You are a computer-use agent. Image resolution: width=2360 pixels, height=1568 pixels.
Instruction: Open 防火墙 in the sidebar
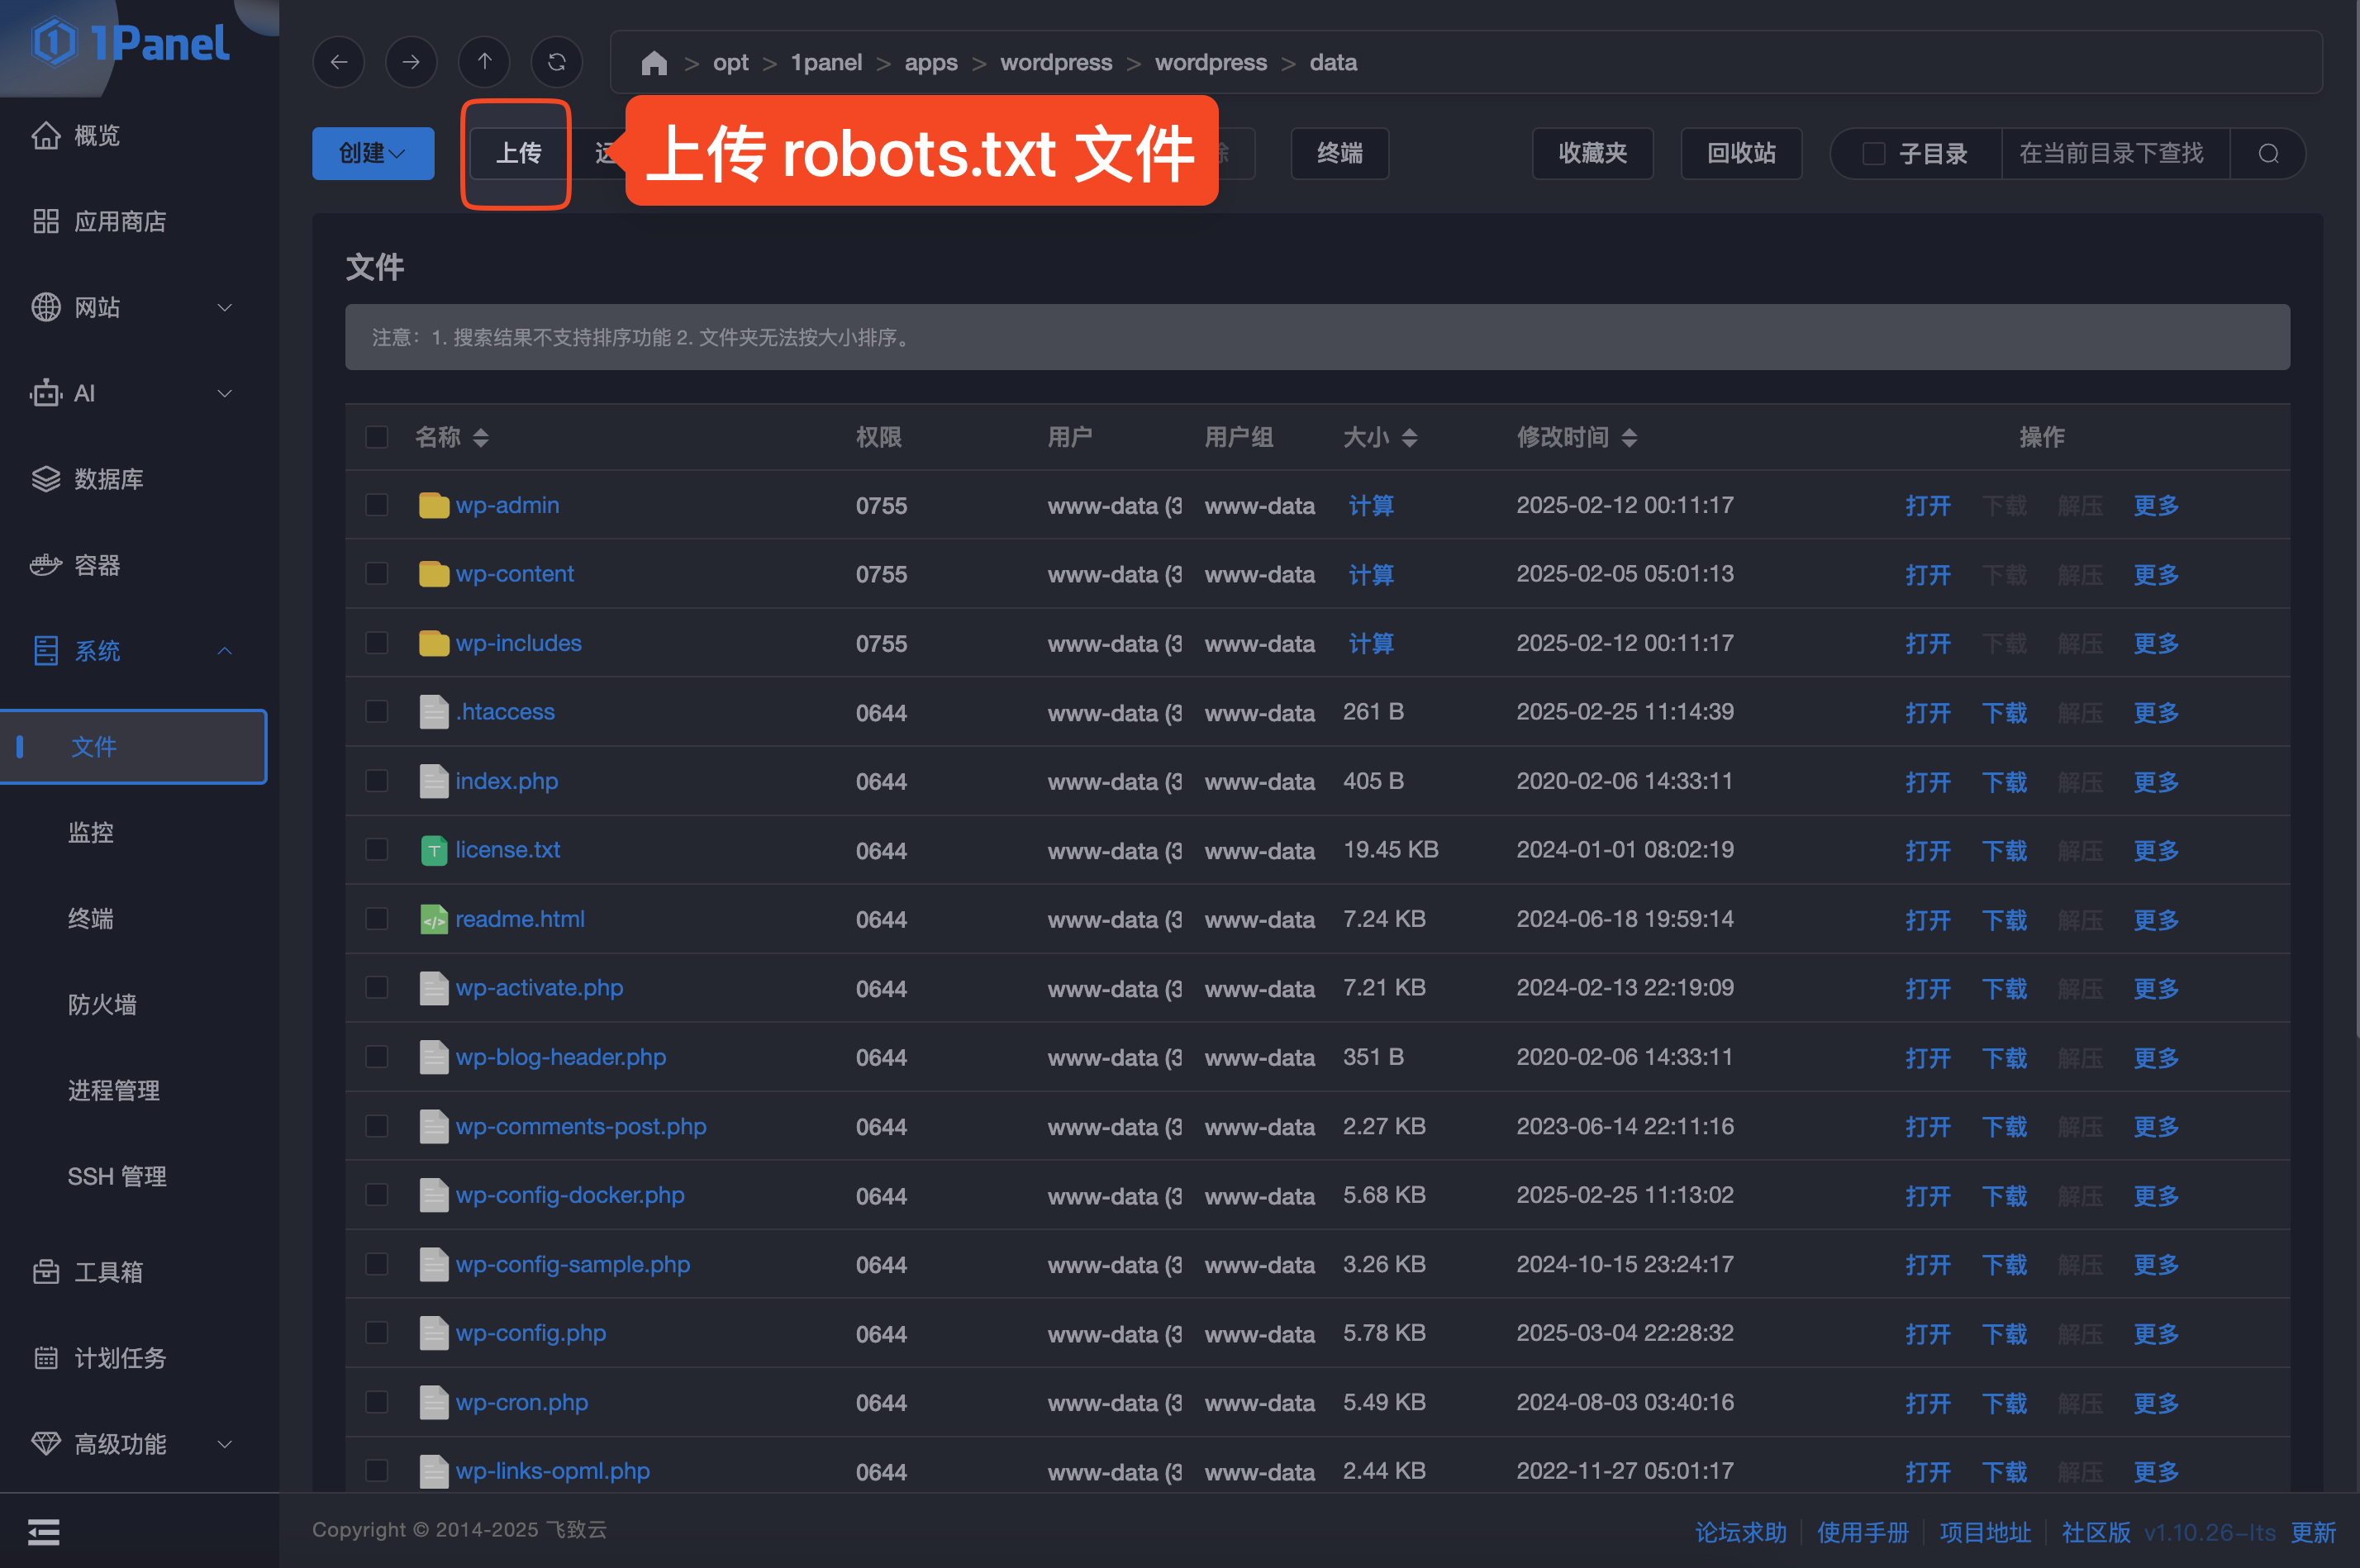click(102, 1004)
